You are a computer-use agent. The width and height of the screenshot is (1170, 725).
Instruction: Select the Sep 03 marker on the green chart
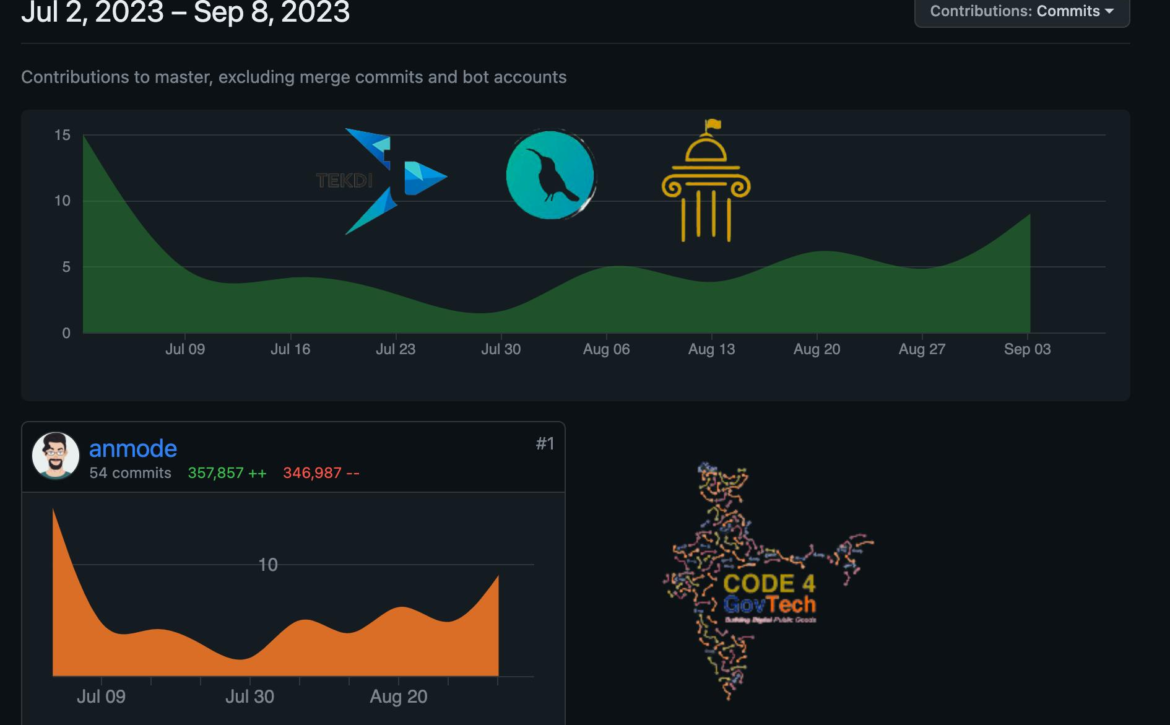[1027, 349]
